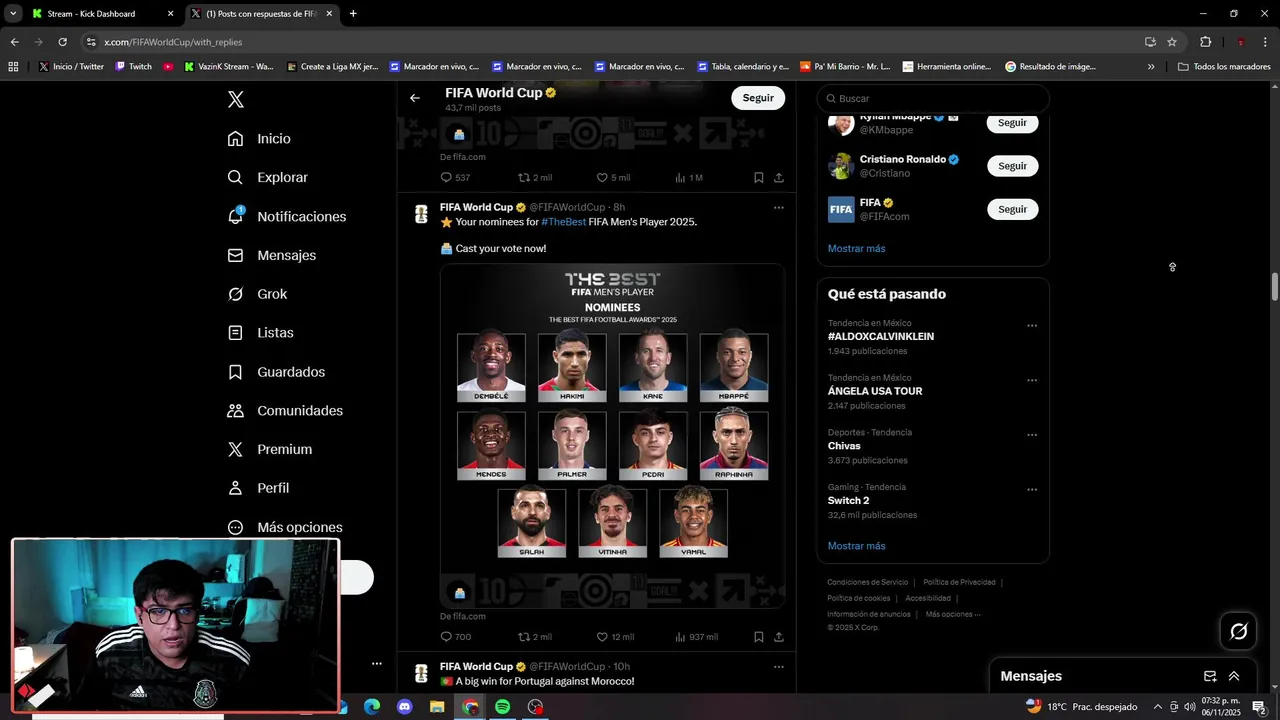The width and height of the screenshot is (1280, 720).
Task: Click the back arrow beside FIFA World Cup
Action: coord(415,98)
